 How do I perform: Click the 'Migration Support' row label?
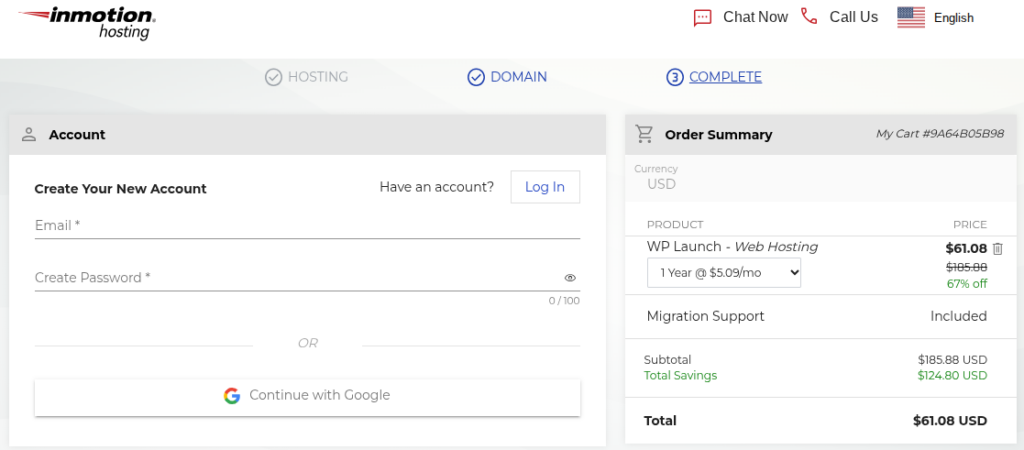(x=705, y=317)
